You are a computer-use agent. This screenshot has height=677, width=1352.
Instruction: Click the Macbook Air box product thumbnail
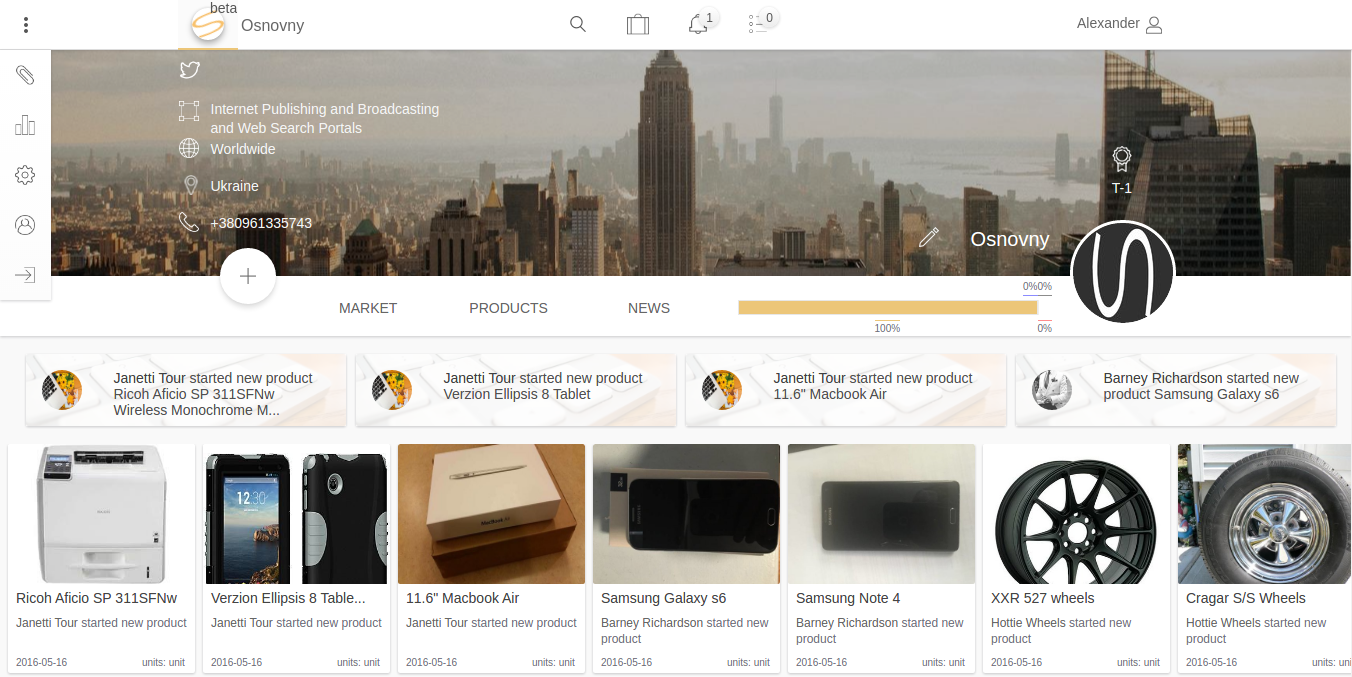[491, 514]
